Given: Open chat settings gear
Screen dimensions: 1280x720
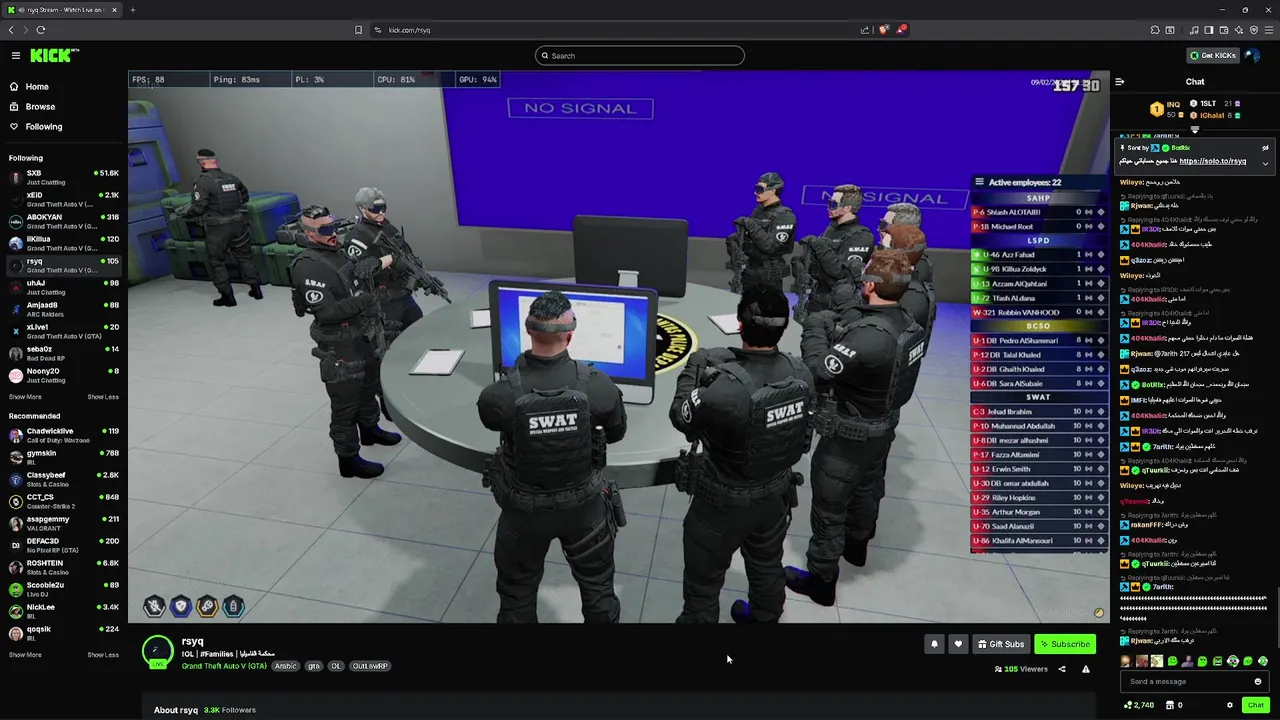Looking at the screenshot, I should [1230, 705].
